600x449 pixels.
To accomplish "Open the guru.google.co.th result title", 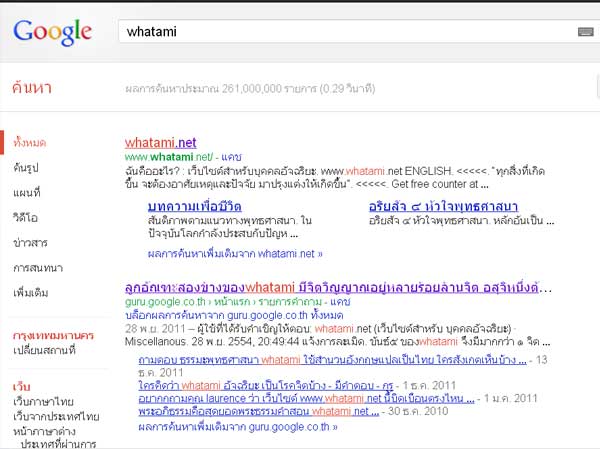I will click(x=338, y=287).
